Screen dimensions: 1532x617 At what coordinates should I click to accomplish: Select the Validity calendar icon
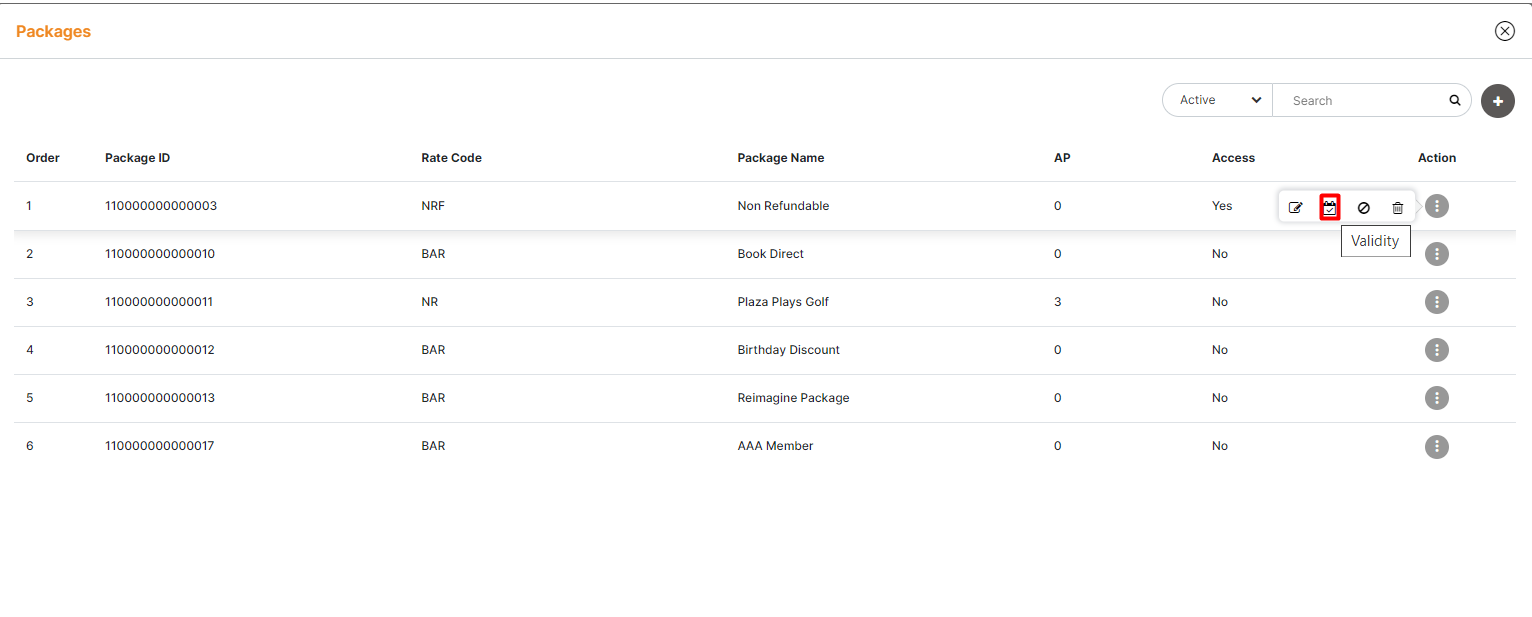point(1329,206)
